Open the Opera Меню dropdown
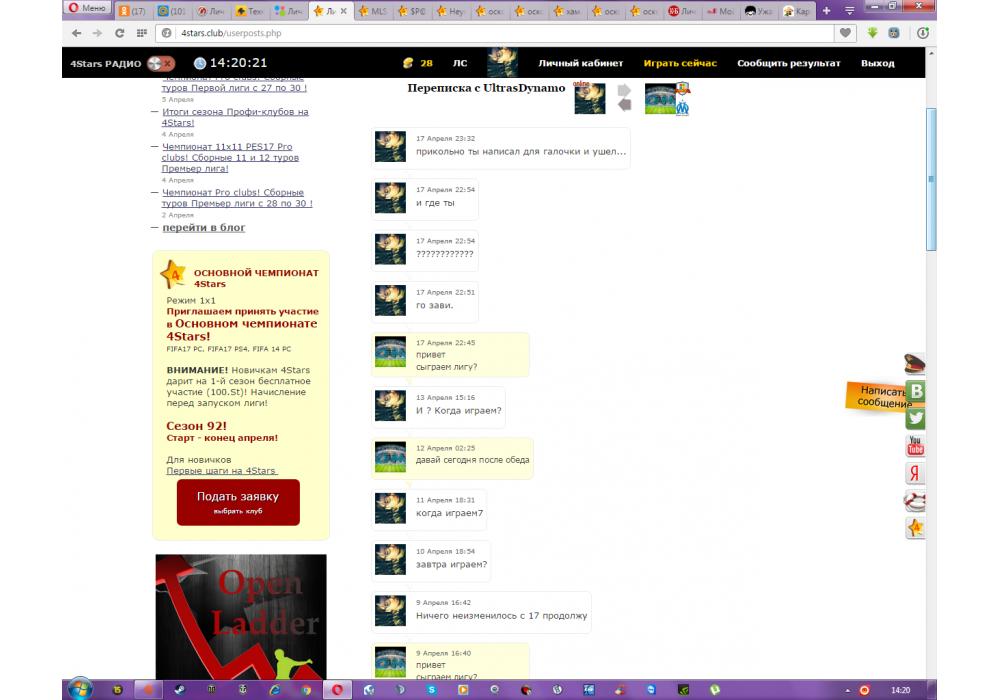The width and height of the screenshot is (1000, 700). (x=87, y=10)
